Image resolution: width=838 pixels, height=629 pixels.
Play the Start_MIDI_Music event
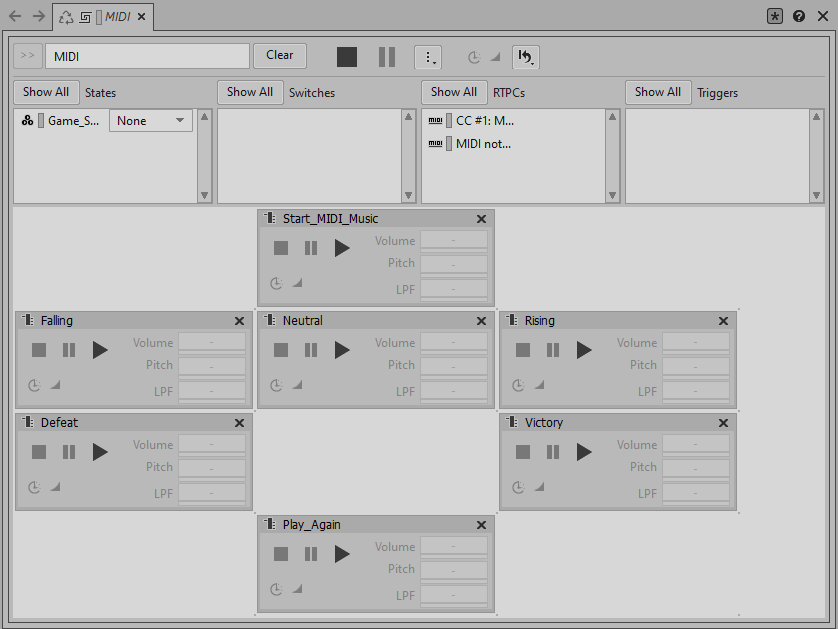(x=342, y=248)
